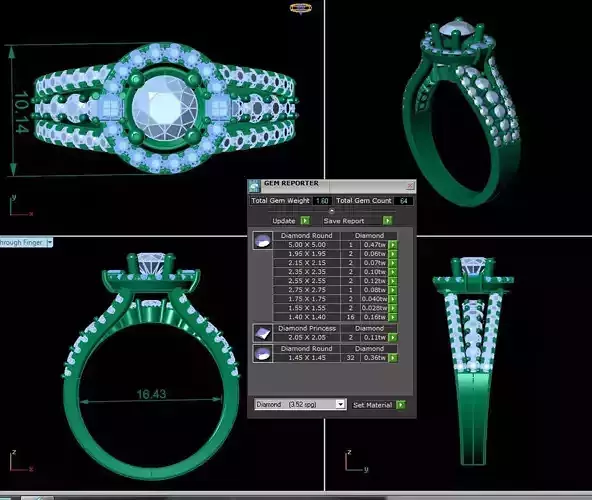Click the green arrow for the 2.55 X 2.55 row
Viewport: 592px width, 500px height.
tap(393, 281)
